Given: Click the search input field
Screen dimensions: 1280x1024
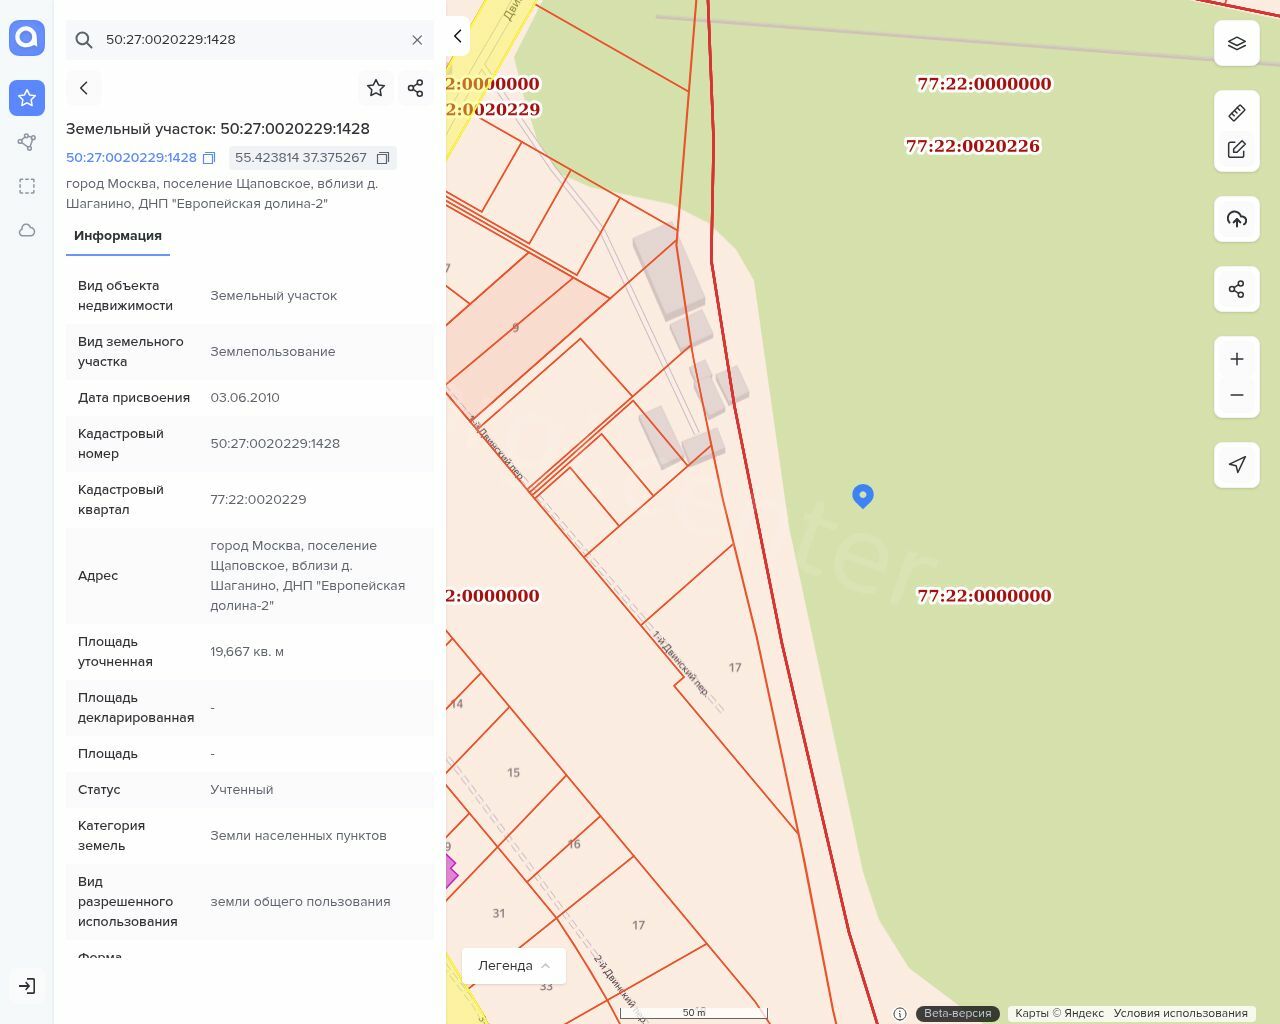Looking at the screenshot, I should (x=250, y=40).
